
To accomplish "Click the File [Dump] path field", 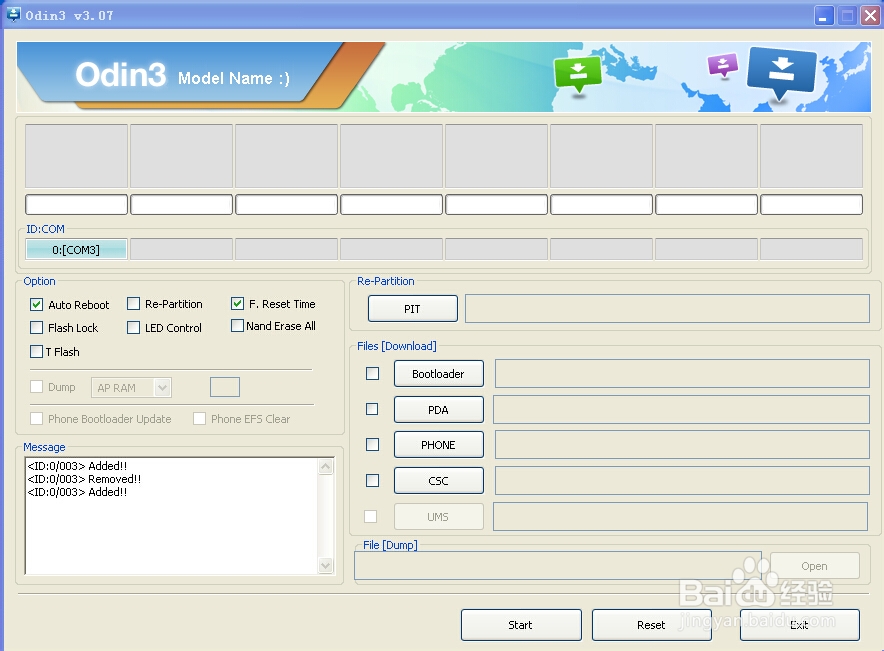I will pyautogui.click(x=558, y=565).
